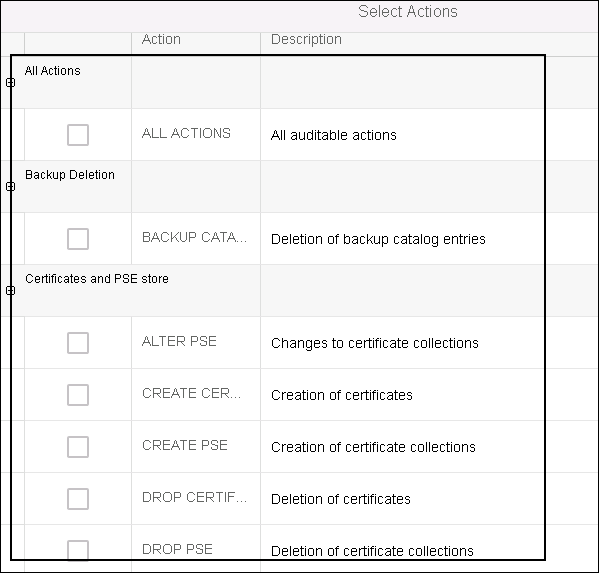
Task: Click 'Changes to certificate collections' description
Action: (375, 343)
